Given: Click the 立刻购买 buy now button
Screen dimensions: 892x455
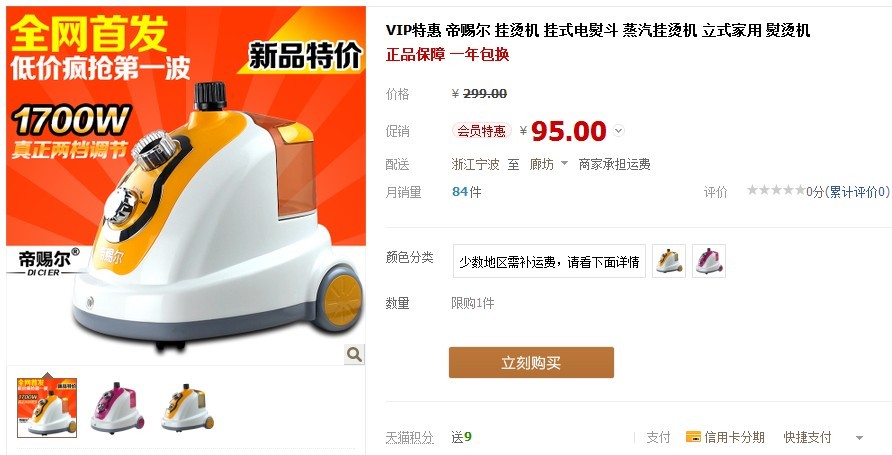Looking at the screenshot, I should click(x=531, y=362).
